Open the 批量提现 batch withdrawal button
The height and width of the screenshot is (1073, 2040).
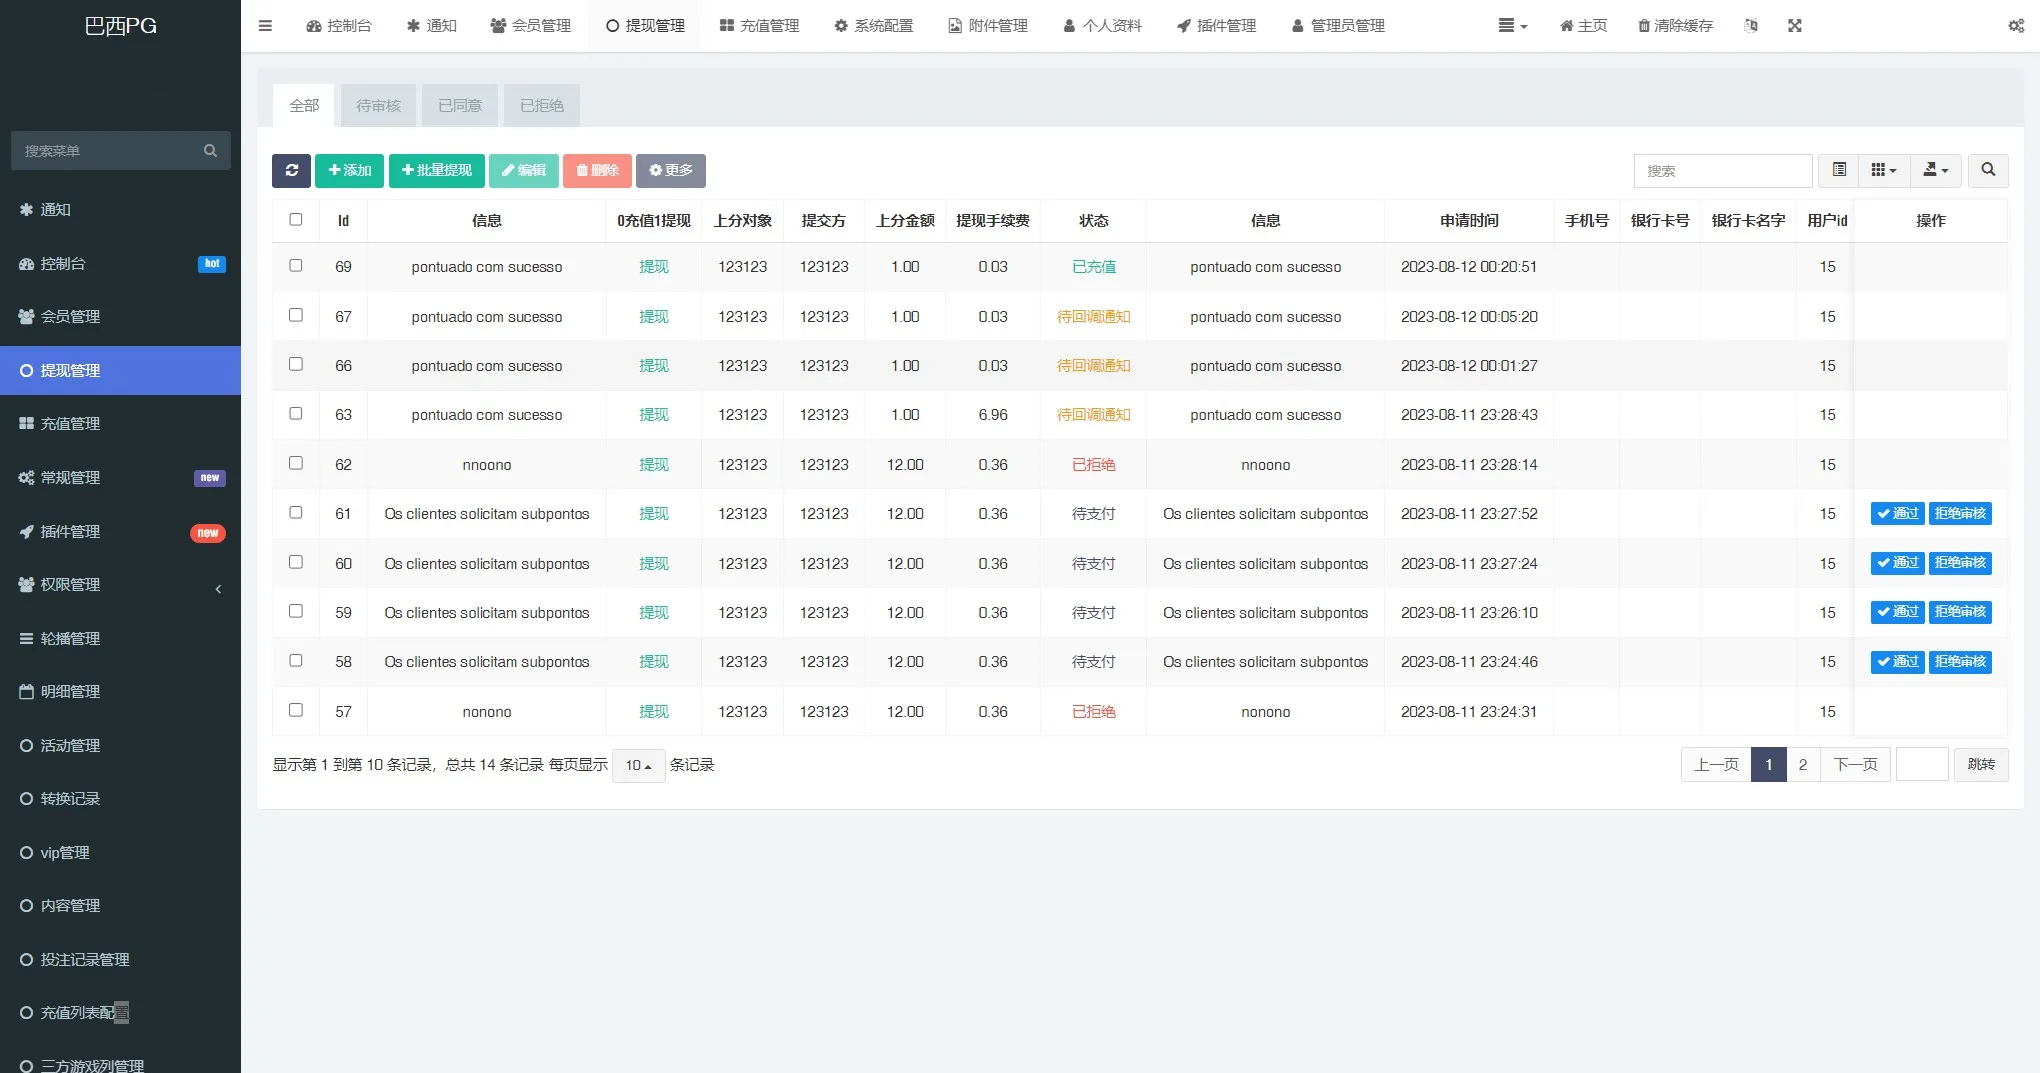(x=436, y=170)
